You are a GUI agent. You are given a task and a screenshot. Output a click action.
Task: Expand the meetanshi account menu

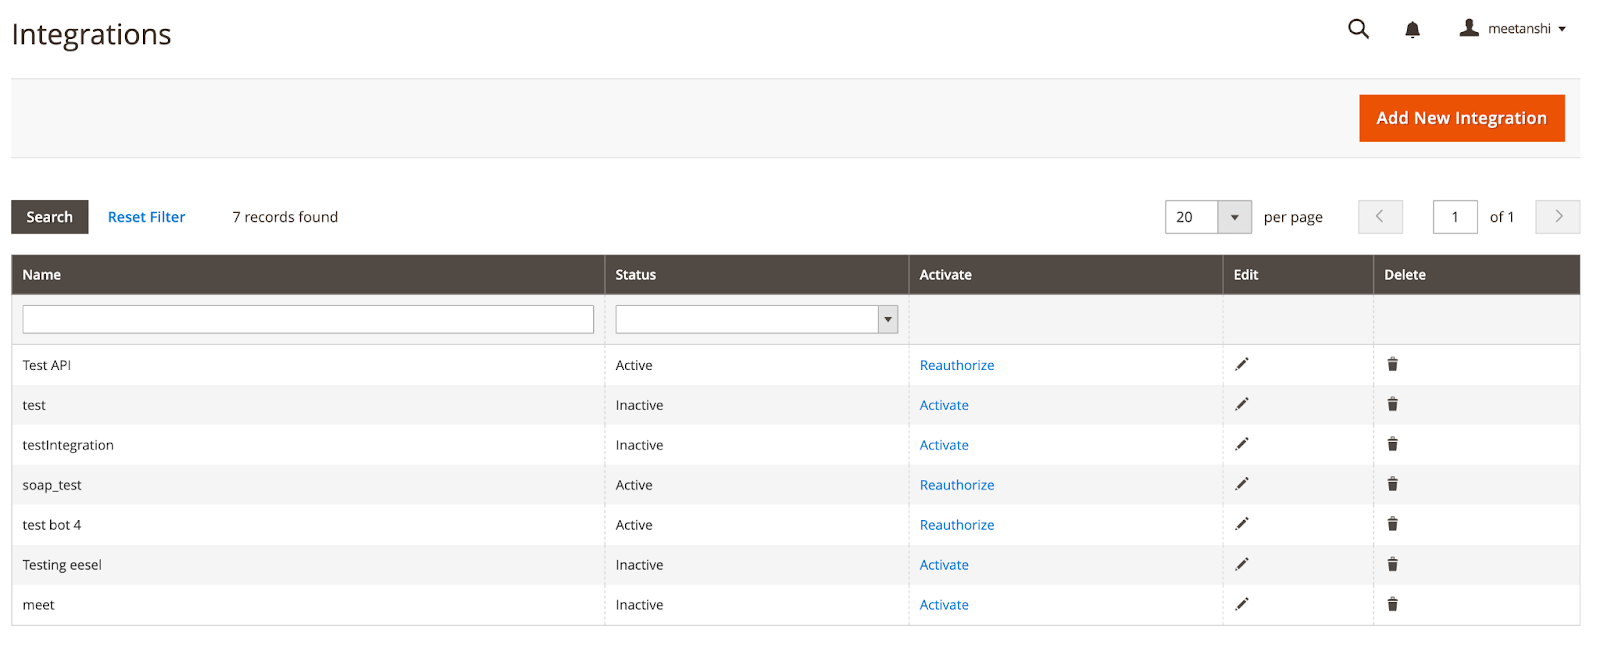click(x=1513, y=29)
